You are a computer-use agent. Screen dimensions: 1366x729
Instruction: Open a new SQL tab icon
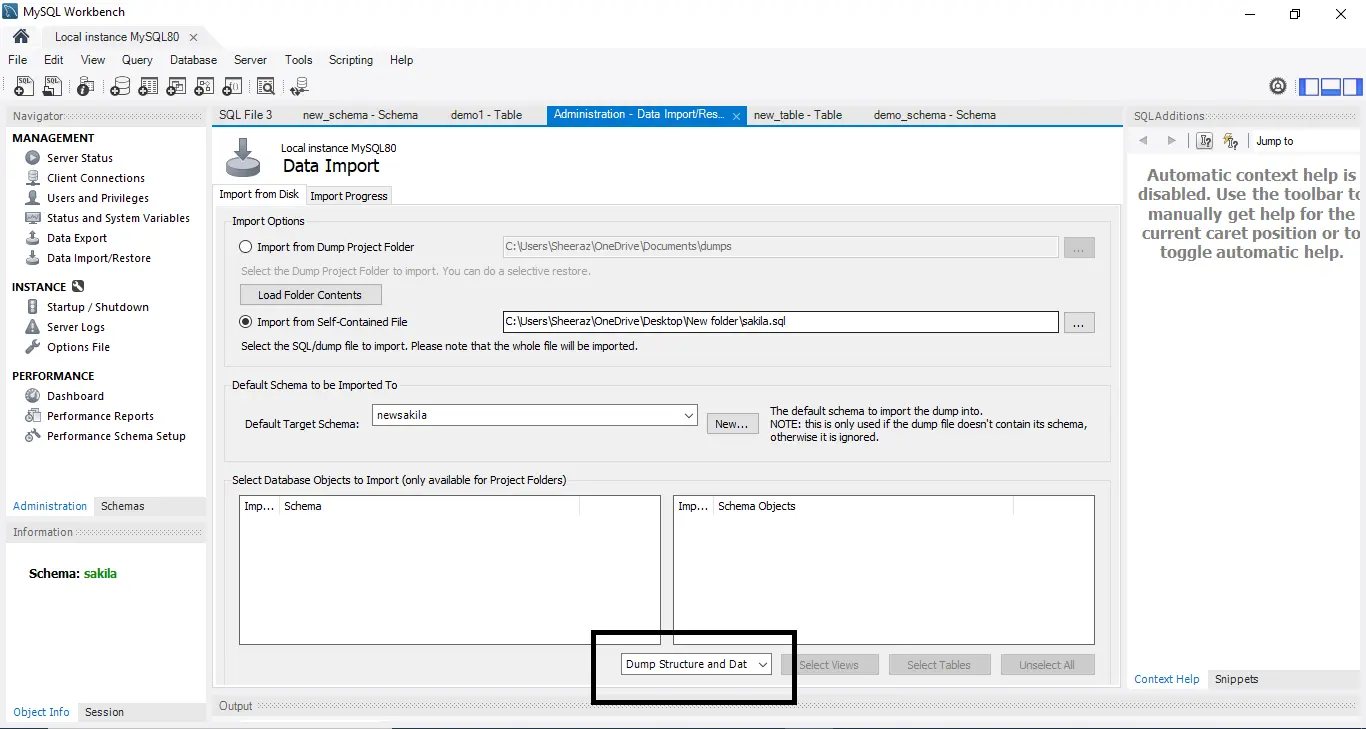tap(23, 87)
